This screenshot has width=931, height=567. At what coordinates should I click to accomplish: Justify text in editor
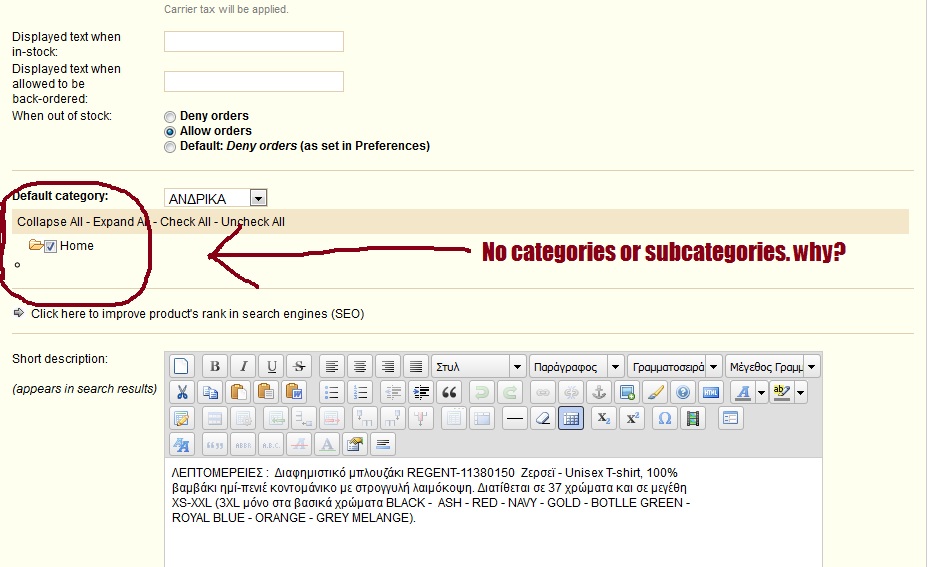coord(416,366)
